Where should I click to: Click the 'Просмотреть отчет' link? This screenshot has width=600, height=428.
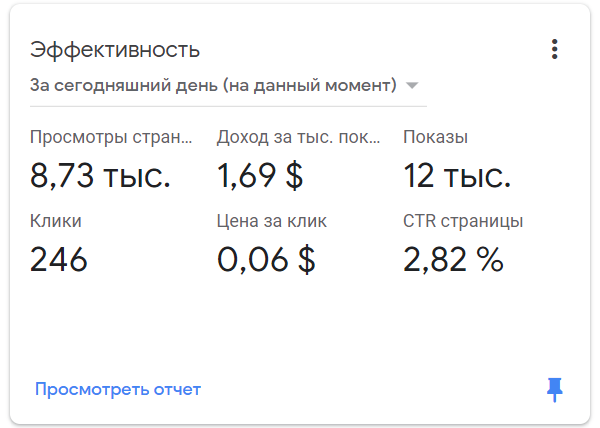coord(118,389)
